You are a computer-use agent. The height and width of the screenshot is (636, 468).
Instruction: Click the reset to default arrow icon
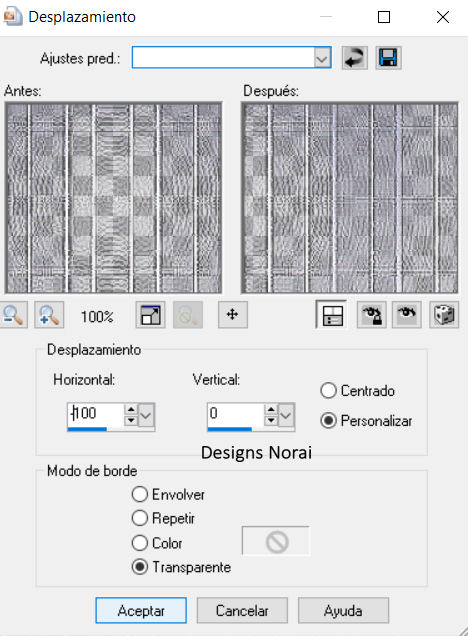[x=354, y=58]
